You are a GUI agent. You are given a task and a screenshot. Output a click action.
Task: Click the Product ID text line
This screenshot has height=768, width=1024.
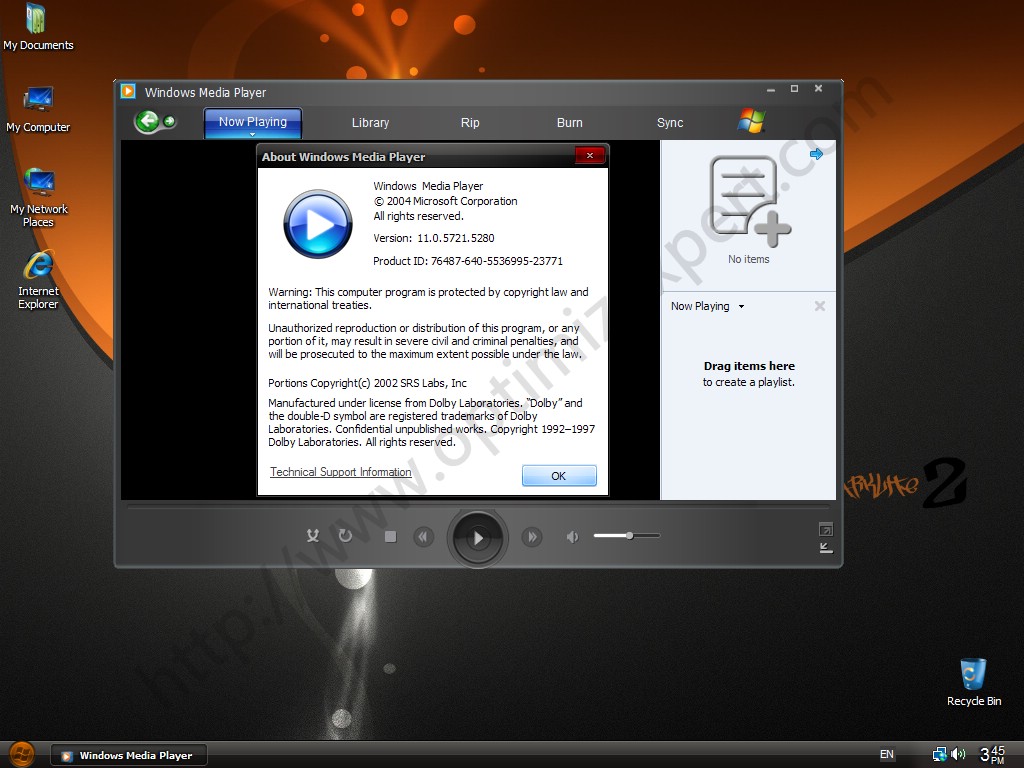pos(468,261)
